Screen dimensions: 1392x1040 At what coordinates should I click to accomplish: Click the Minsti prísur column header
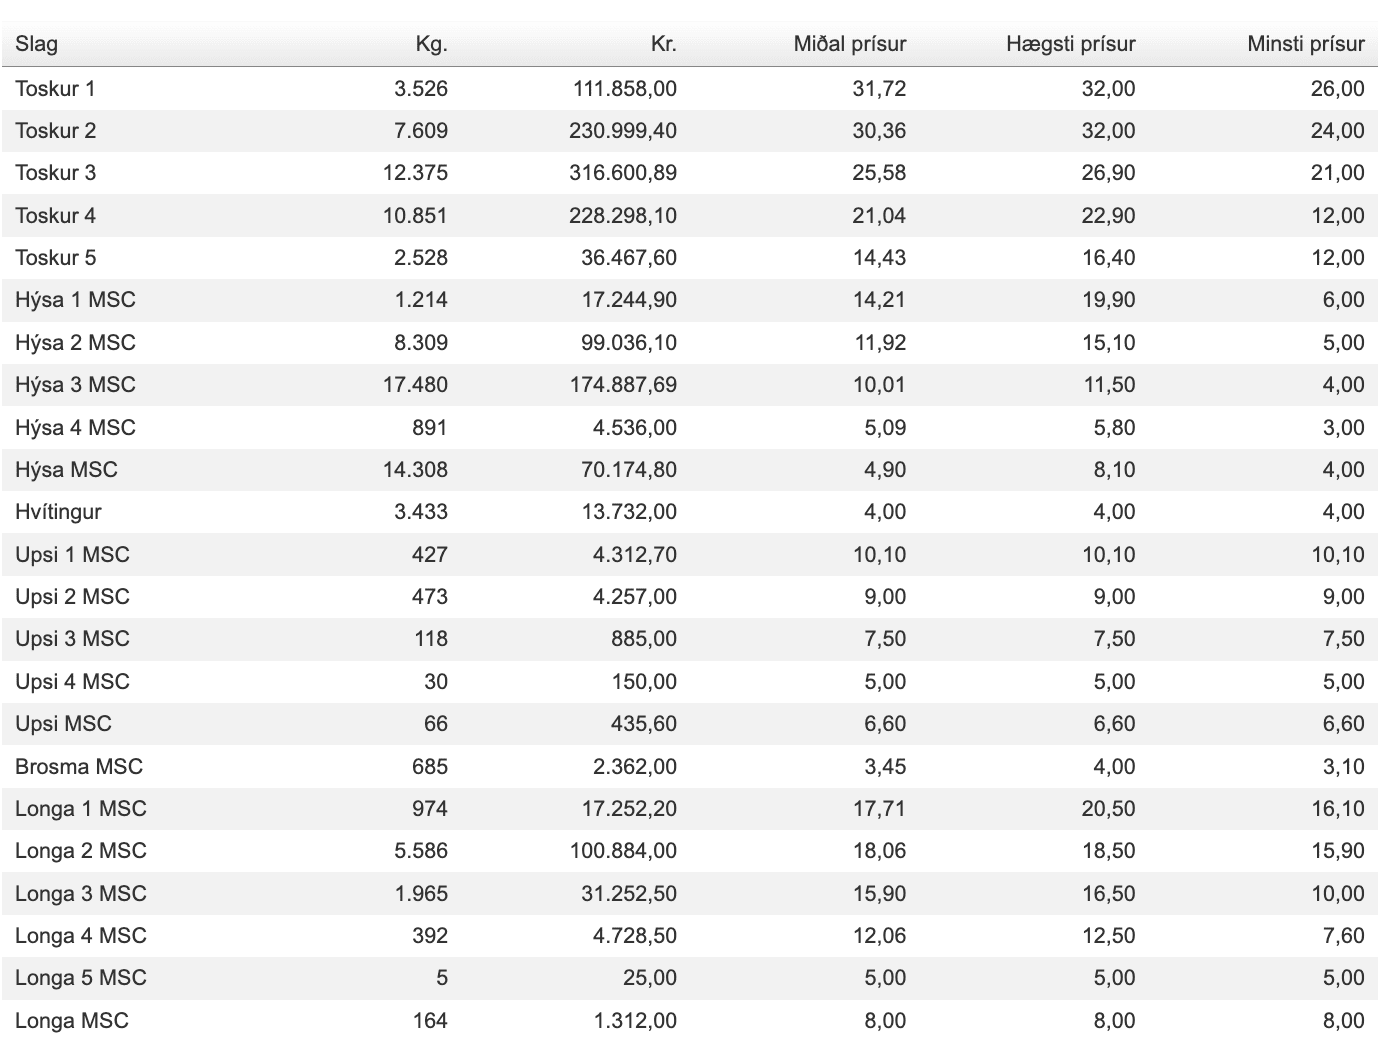tap(1306, 44)
